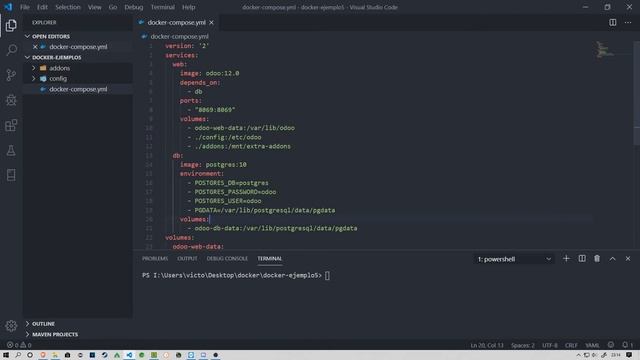Click the editor minimap preview
640x360 pixels.
604,49
